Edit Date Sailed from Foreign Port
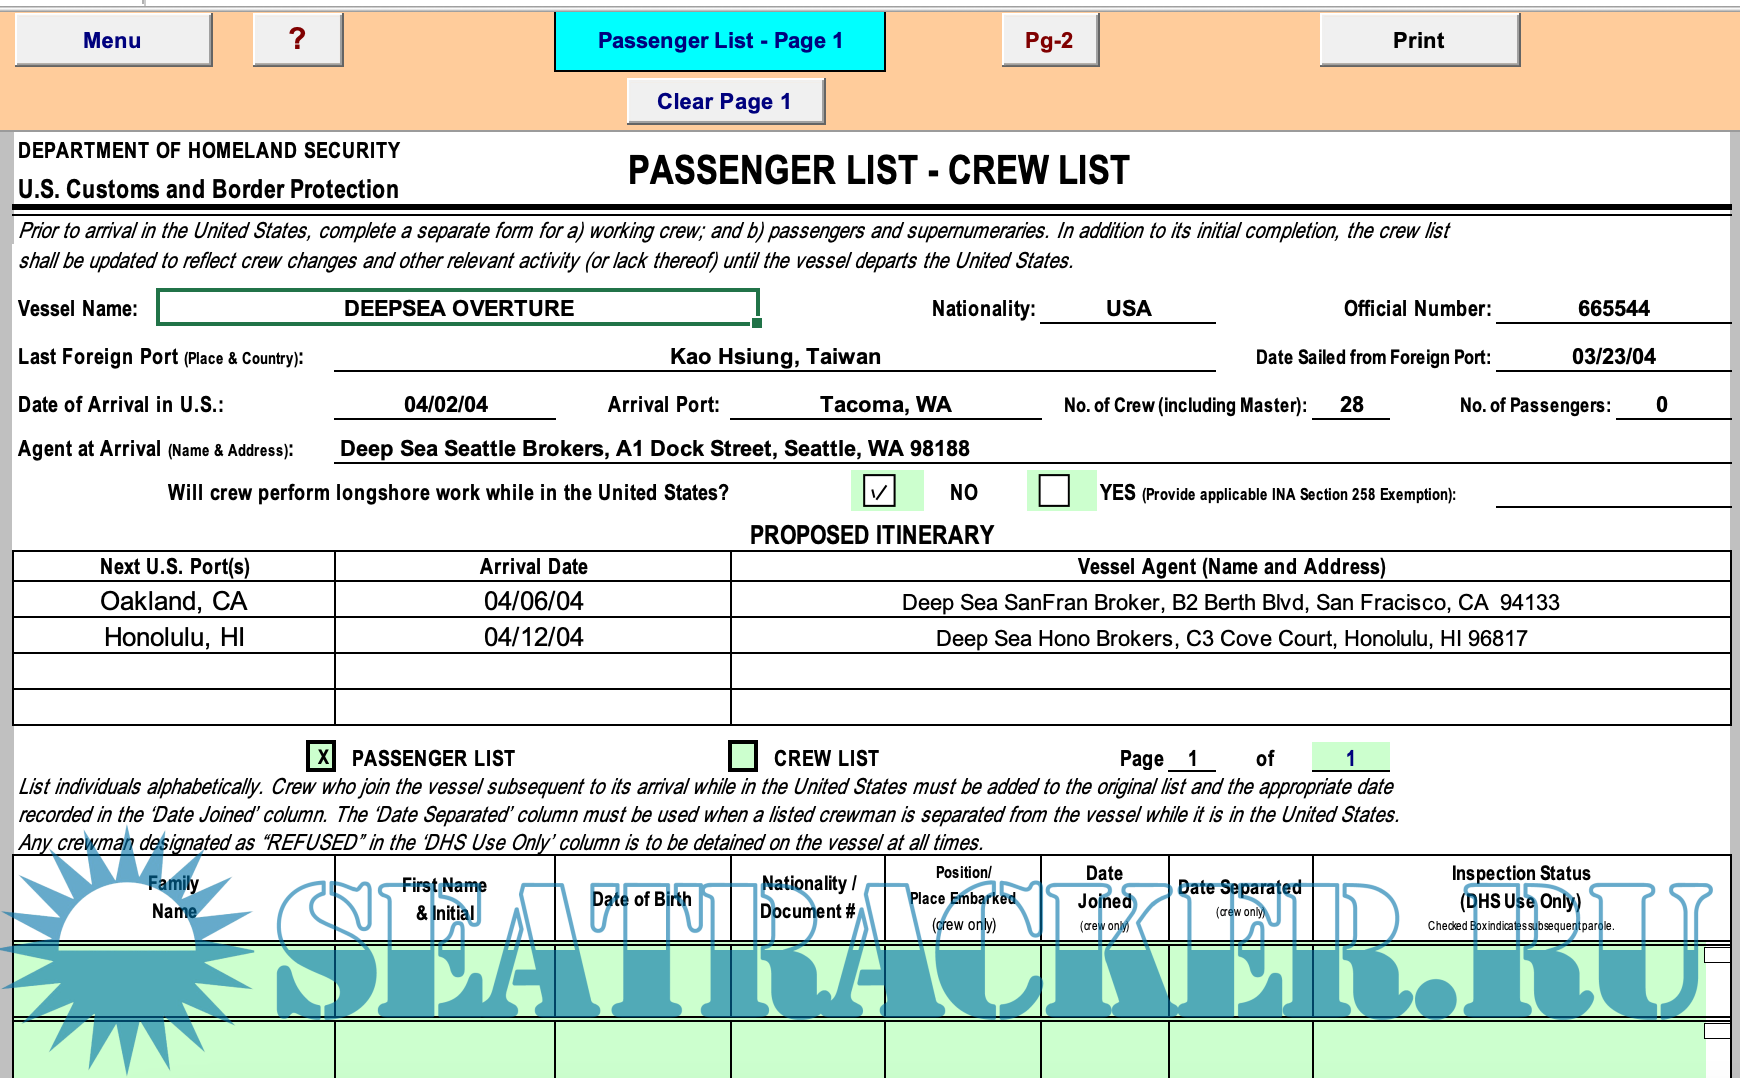 1612,357
